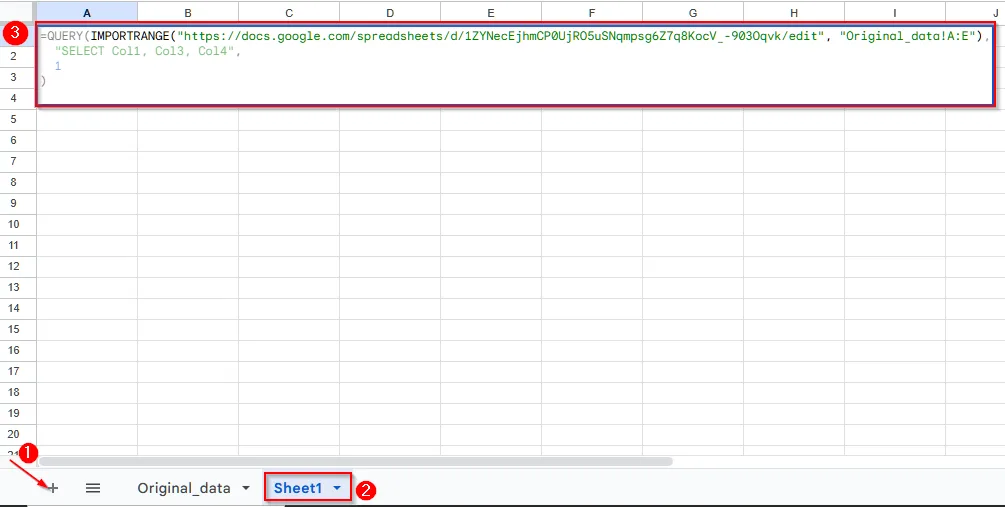Select column C header
This screenshot has height=507, width=1005.
(x=289, y=12)
